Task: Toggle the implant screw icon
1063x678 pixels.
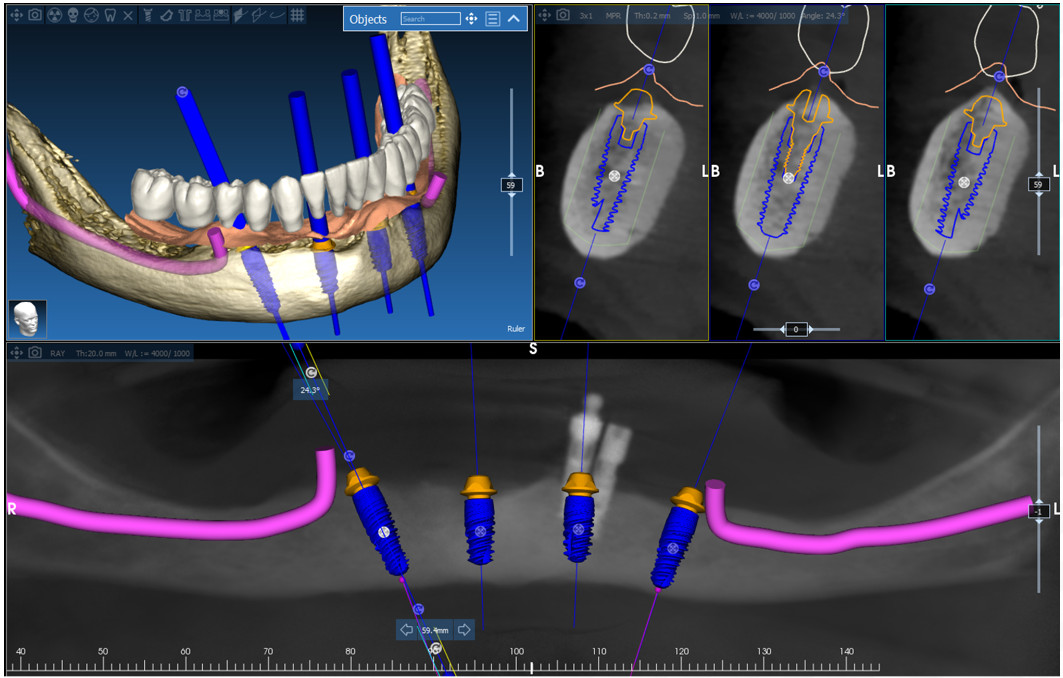Action: tap(148, 15)
